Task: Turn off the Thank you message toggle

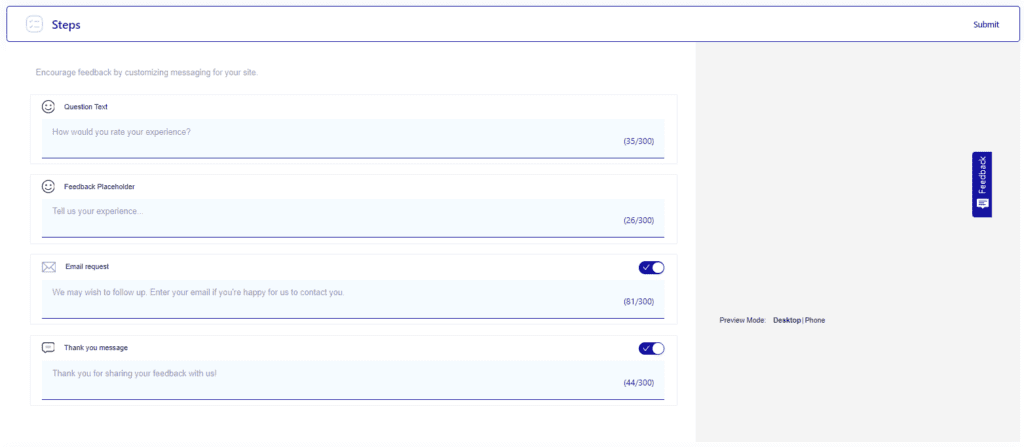Action: tap(651, 348)
